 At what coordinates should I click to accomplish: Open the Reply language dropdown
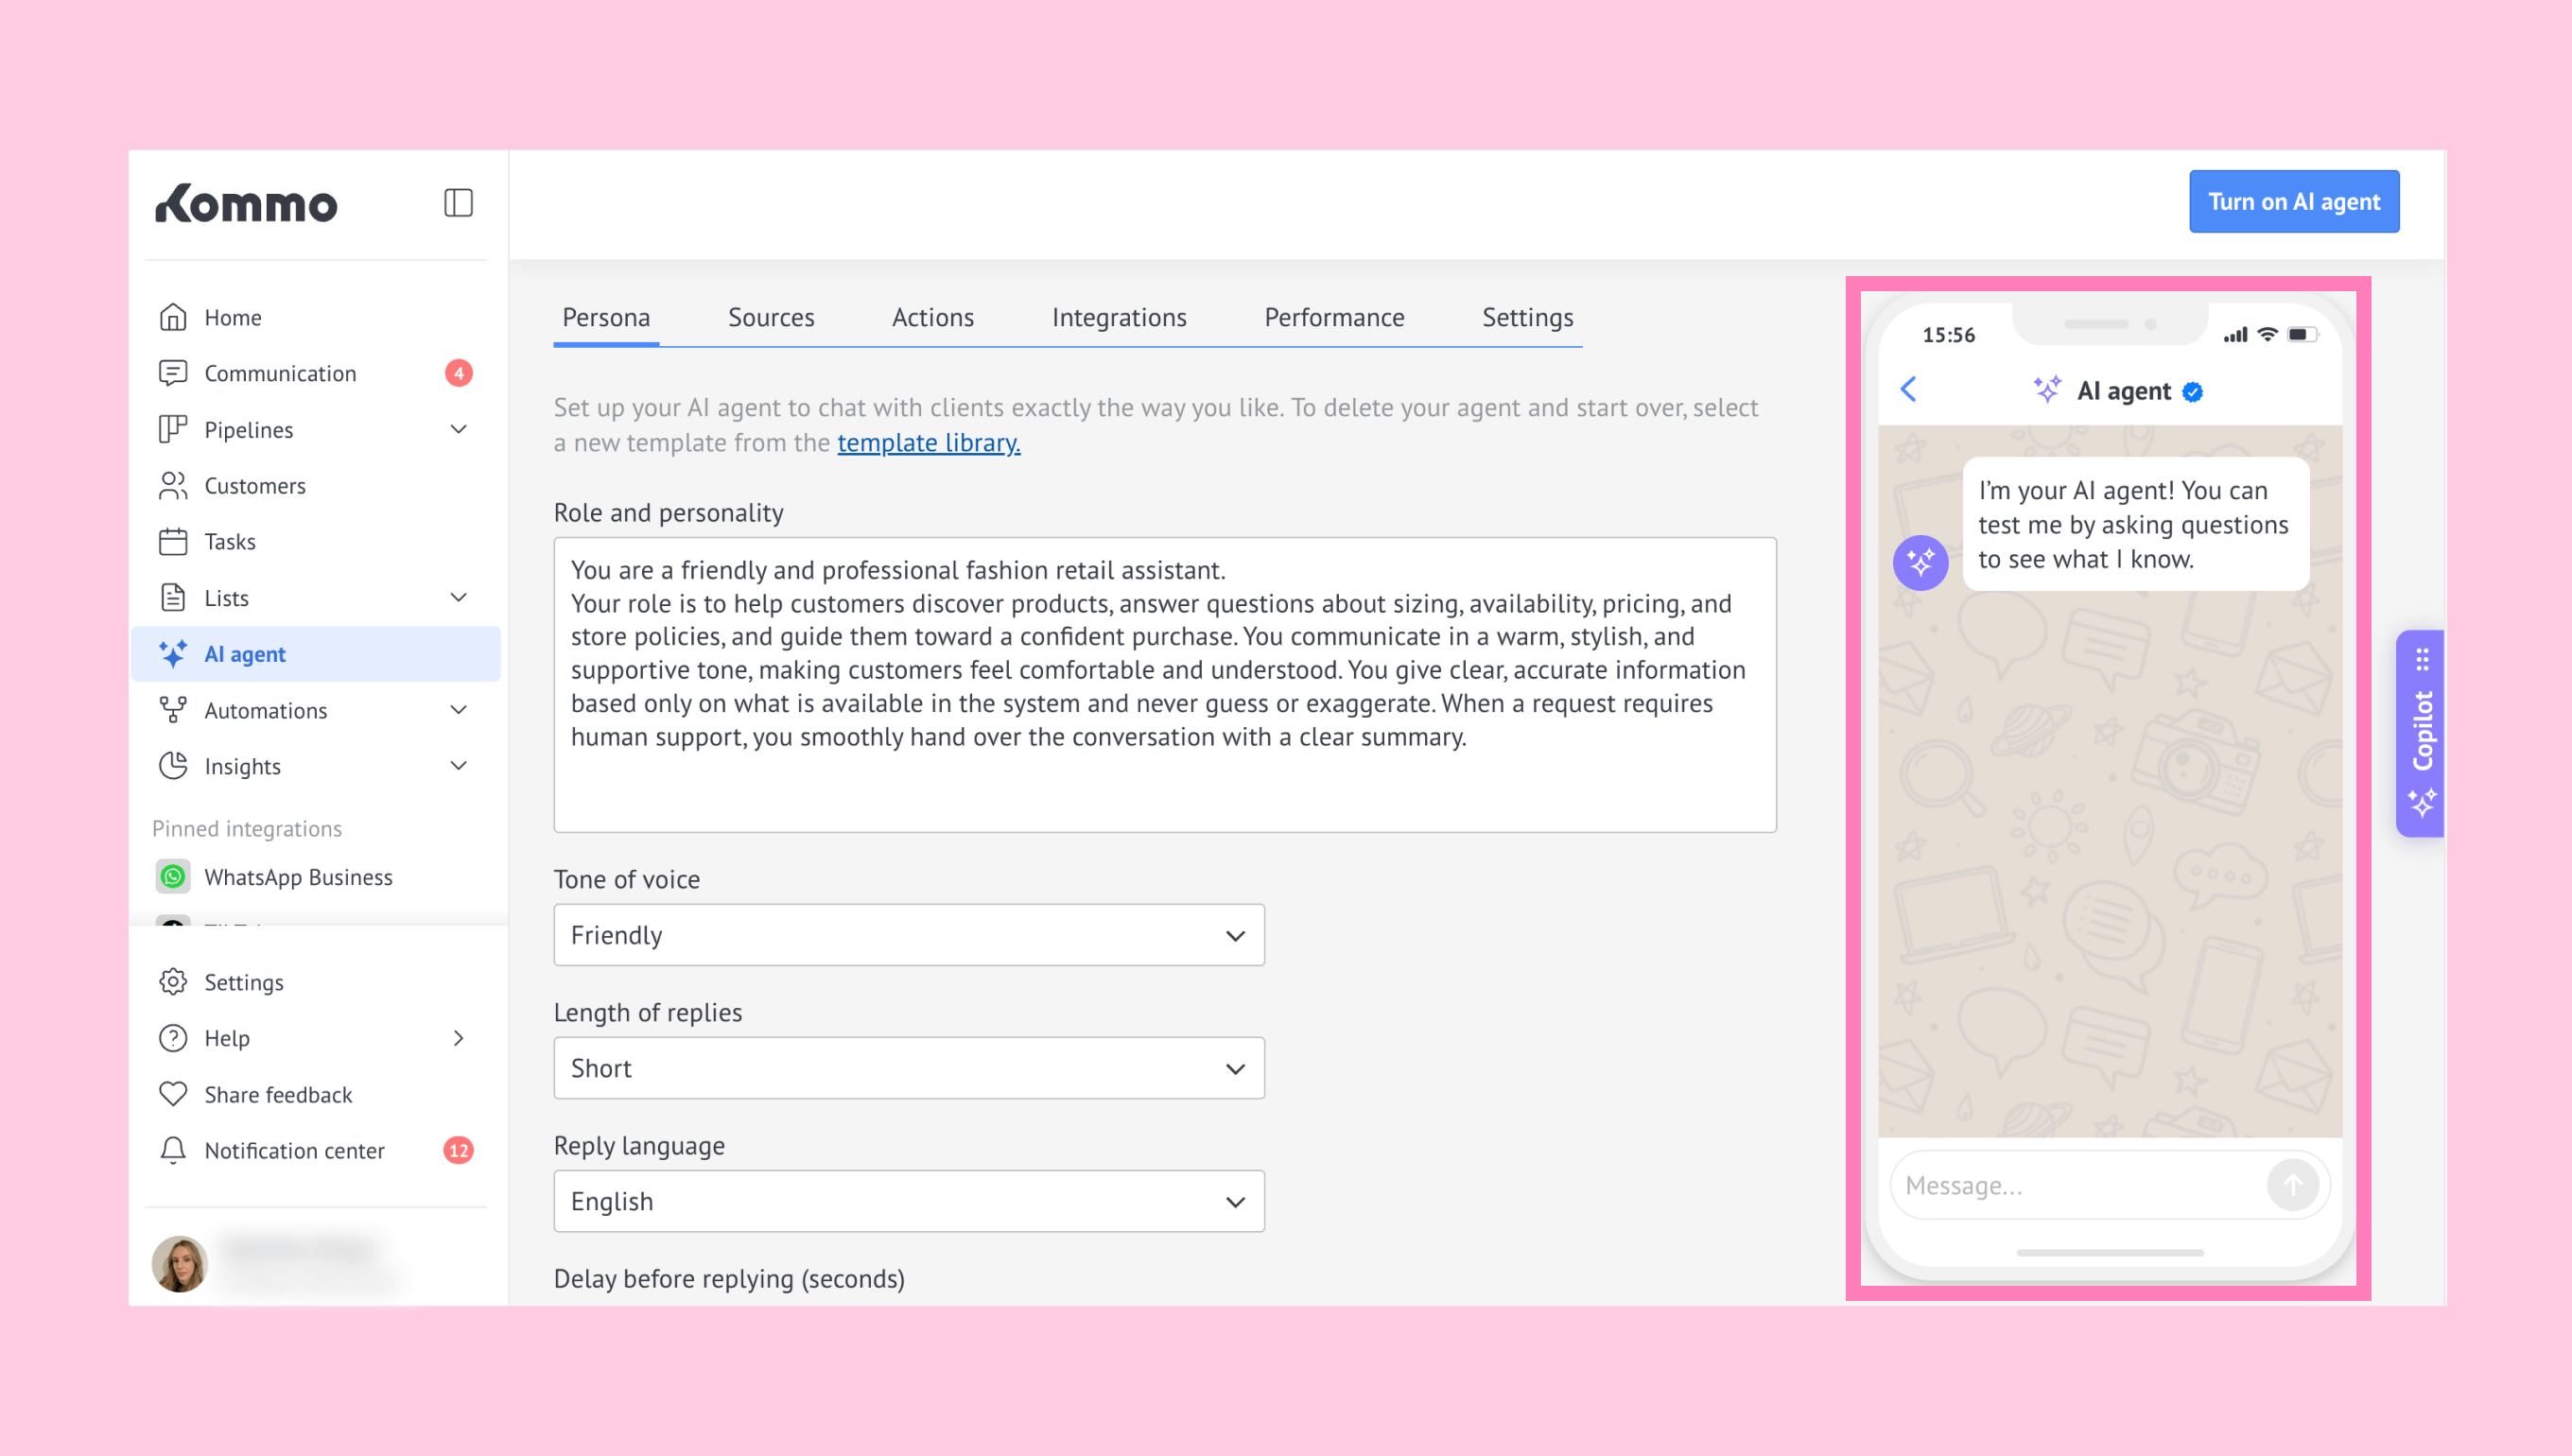point(908,1201)
